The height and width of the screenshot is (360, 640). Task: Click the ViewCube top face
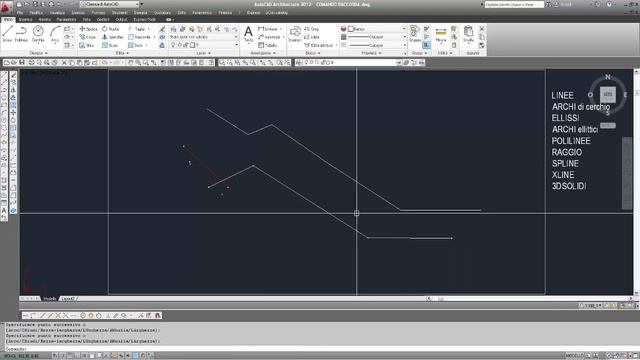point(608,95)
